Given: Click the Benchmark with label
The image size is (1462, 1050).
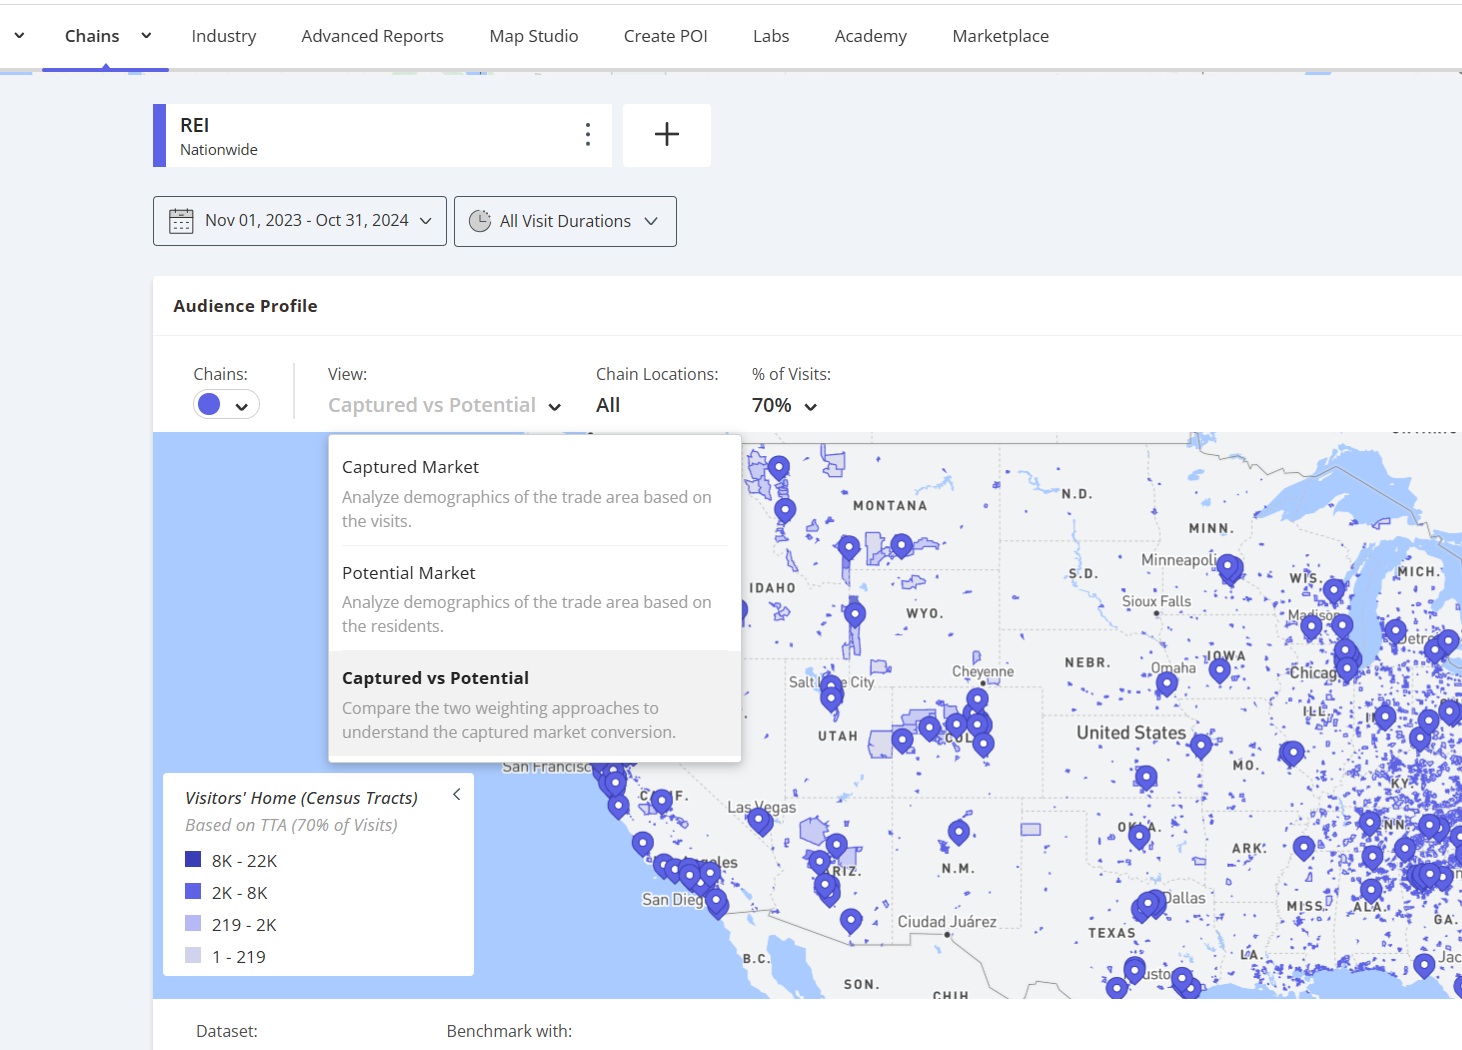Looking at the screenshot, I should 509,1031.
